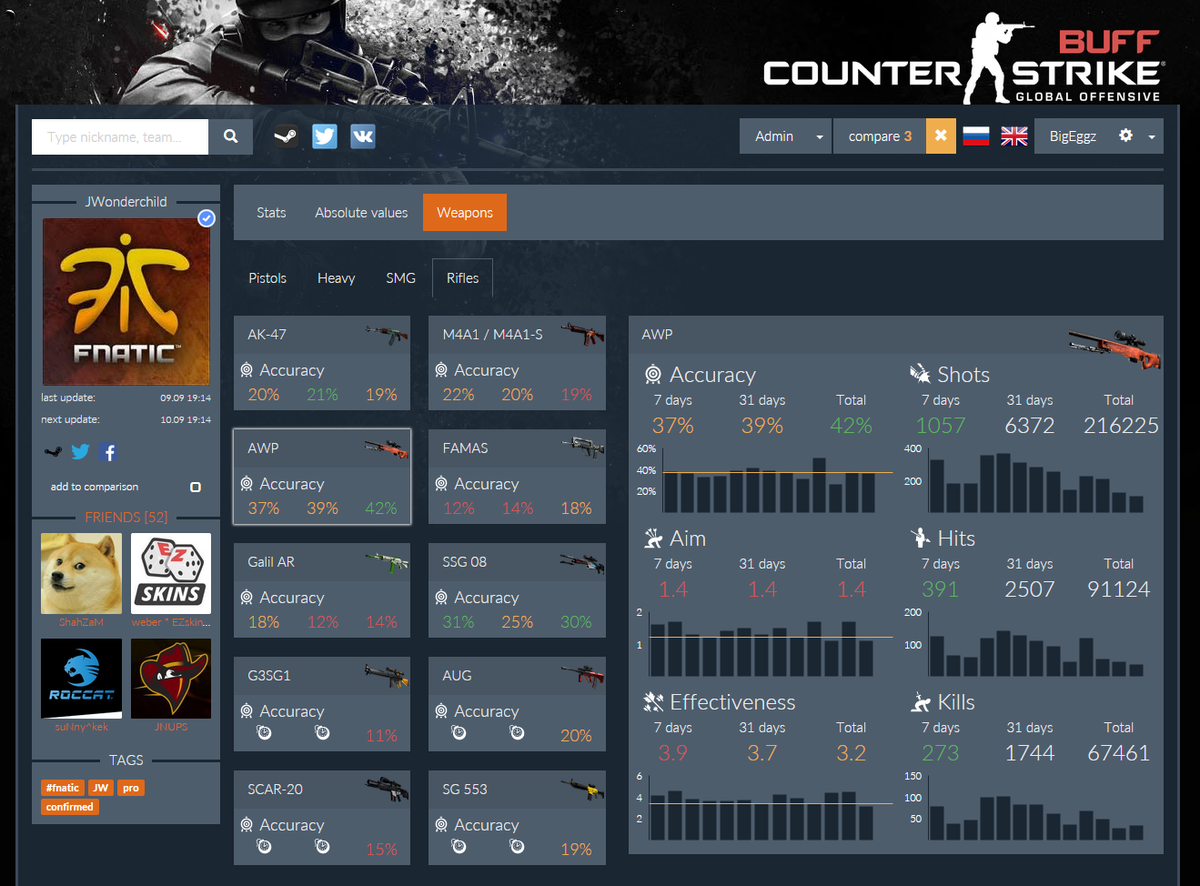The image size is (1200, 886).
Task: Click the M4A1 / M4A1-S weapon image
Action: 582,334
